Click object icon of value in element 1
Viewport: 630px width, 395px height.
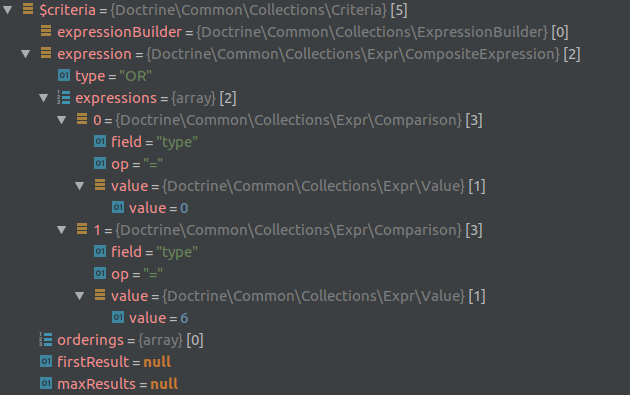[100, 295]
